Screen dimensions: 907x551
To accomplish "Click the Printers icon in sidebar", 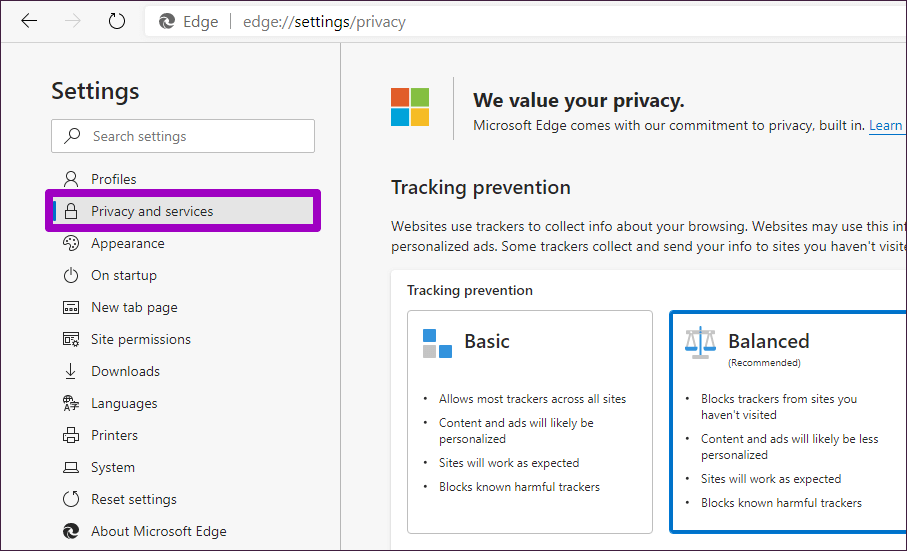I will (71, 435).
